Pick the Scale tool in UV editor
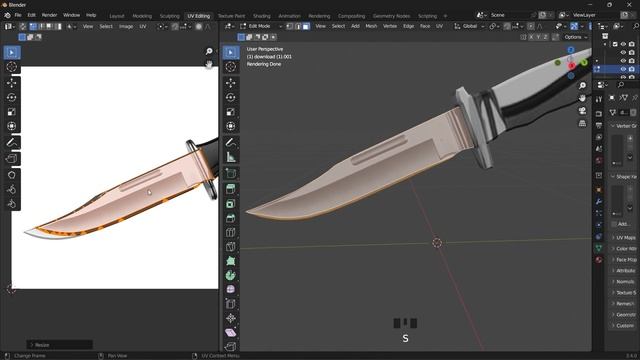 pos(11,112)
